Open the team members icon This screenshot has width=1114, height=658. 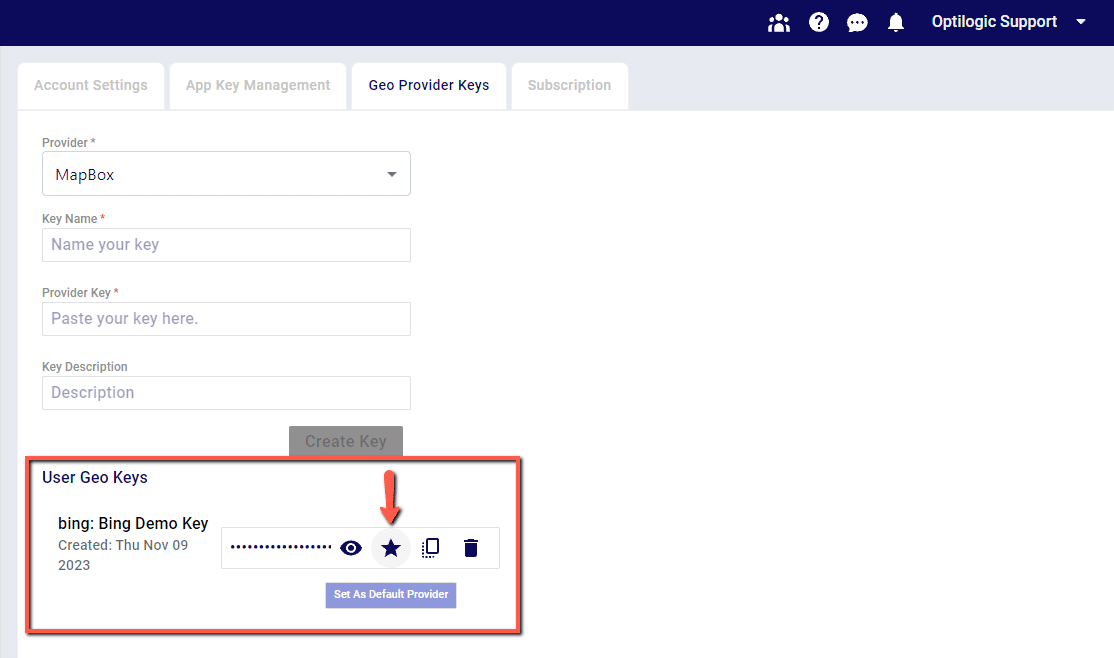coord(779,23)
